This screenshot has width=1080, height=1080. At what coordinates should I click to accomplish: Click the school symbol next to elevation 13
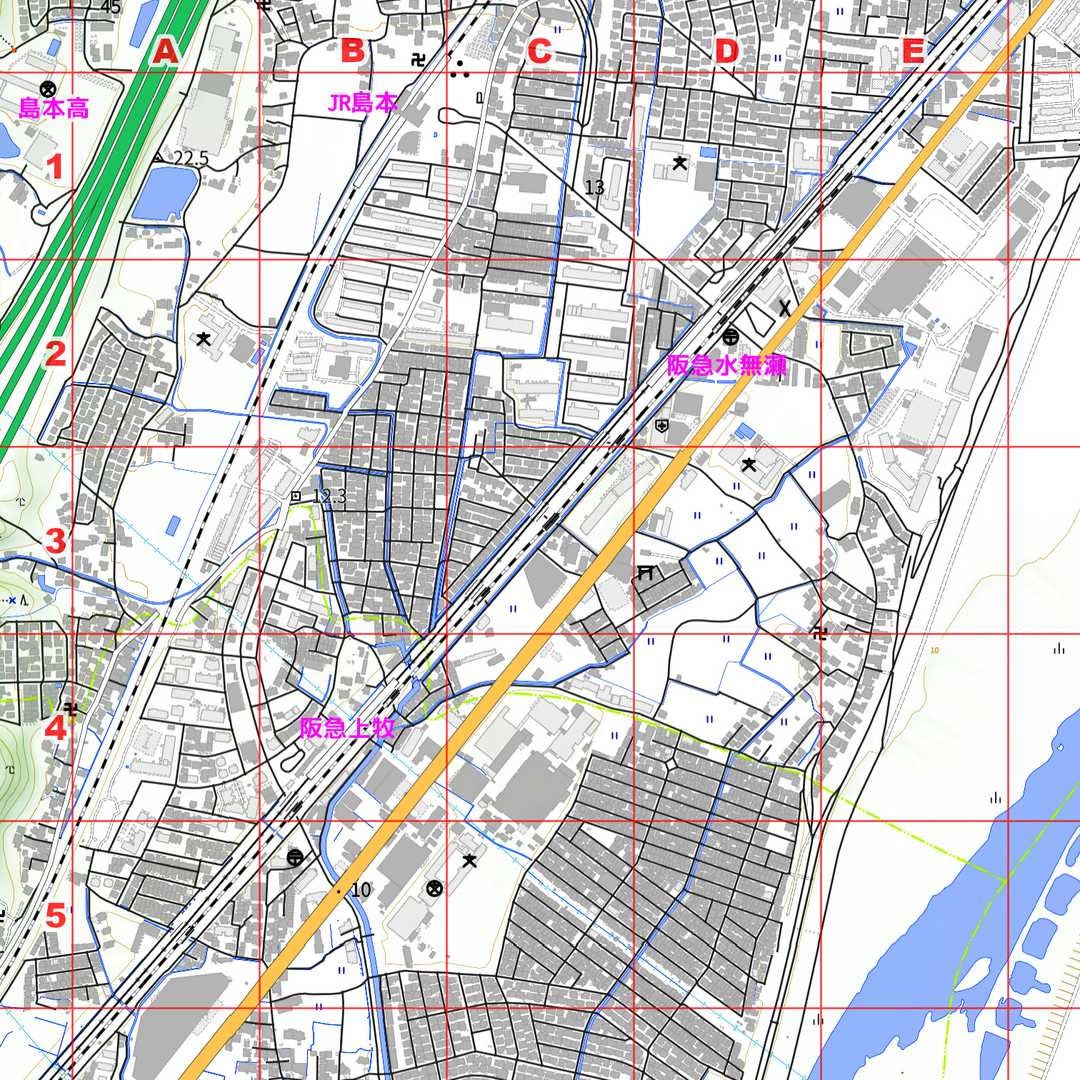680,163
